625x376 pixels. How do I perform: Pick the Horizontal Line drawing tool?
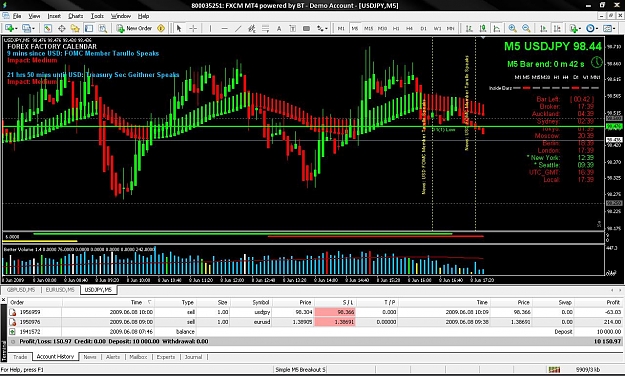point(224,28)
